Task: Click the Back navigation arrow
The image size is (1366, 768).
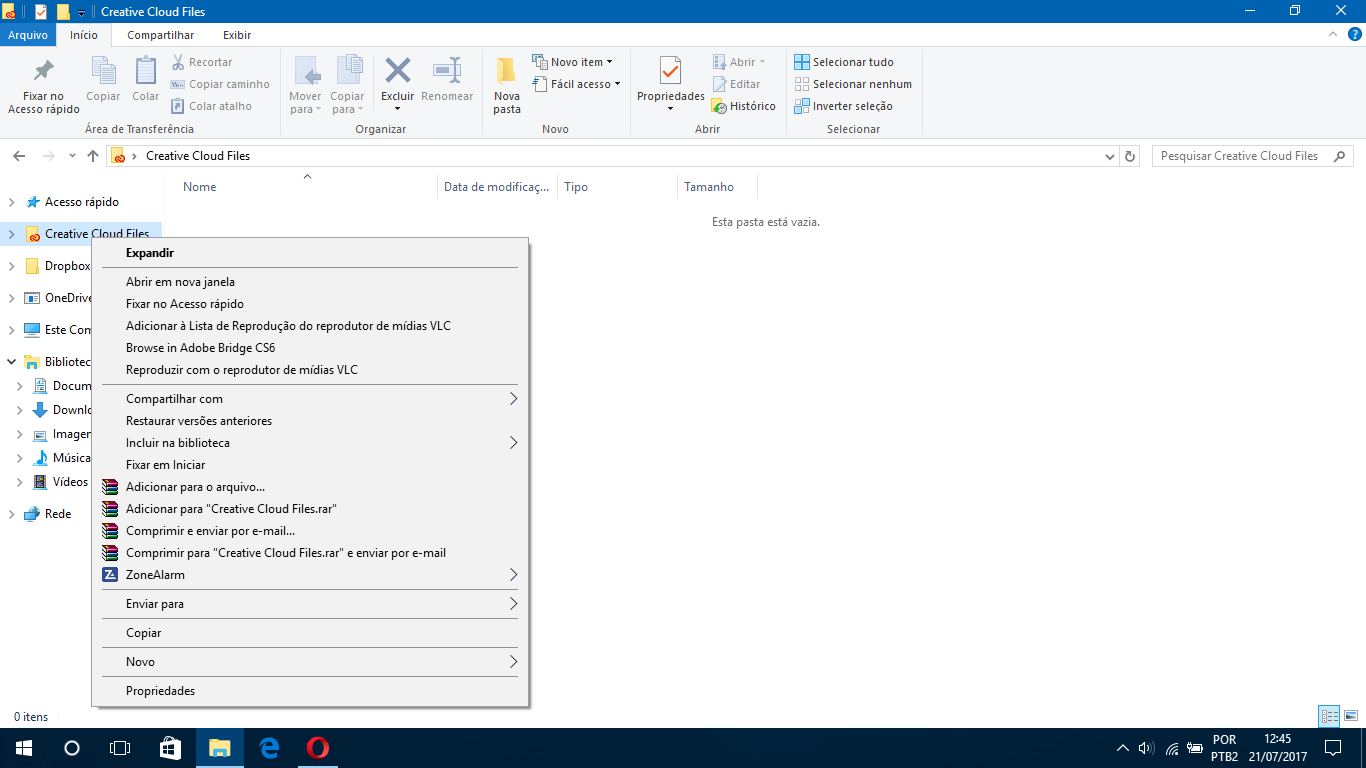Action: [19, 156]
